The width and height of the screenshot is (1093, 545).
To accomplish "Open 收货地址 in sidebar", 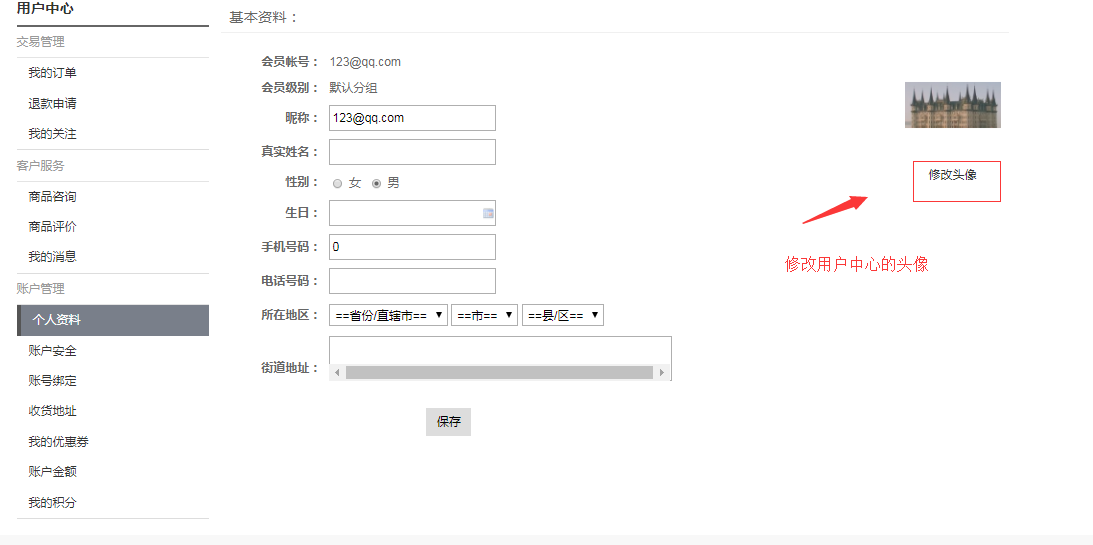I will point(52,411).
